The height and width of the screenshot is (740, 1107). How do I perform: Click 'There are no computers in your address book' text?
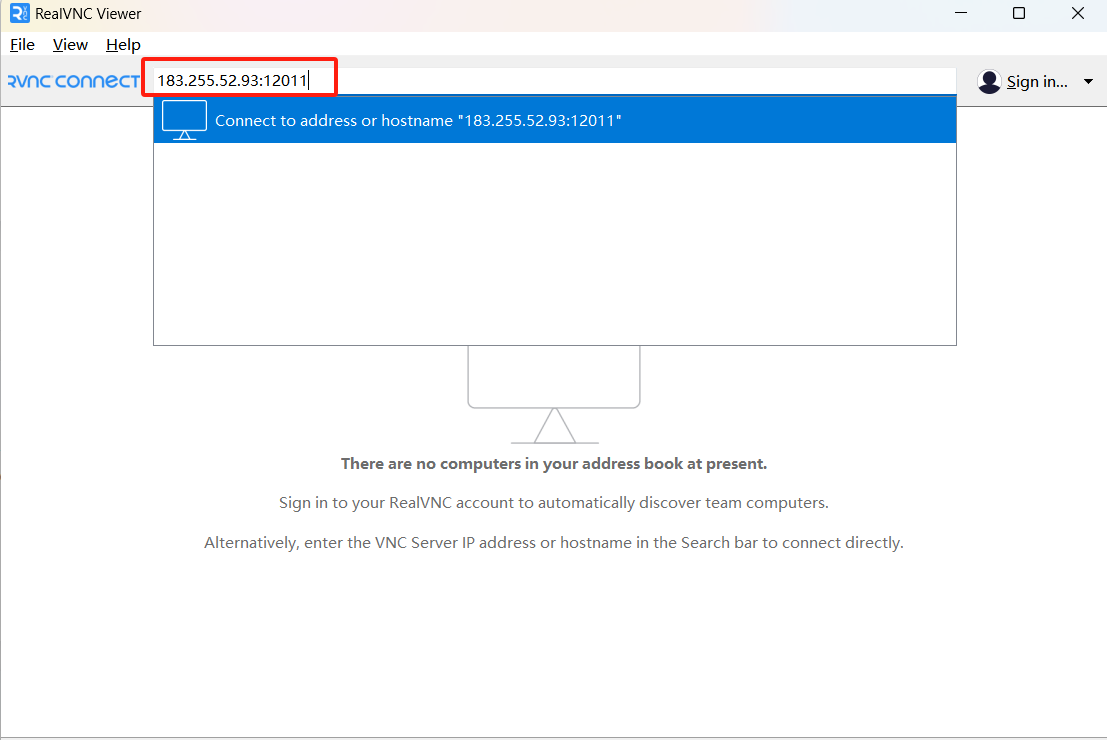pyautogui.click(x=554, y=464)
